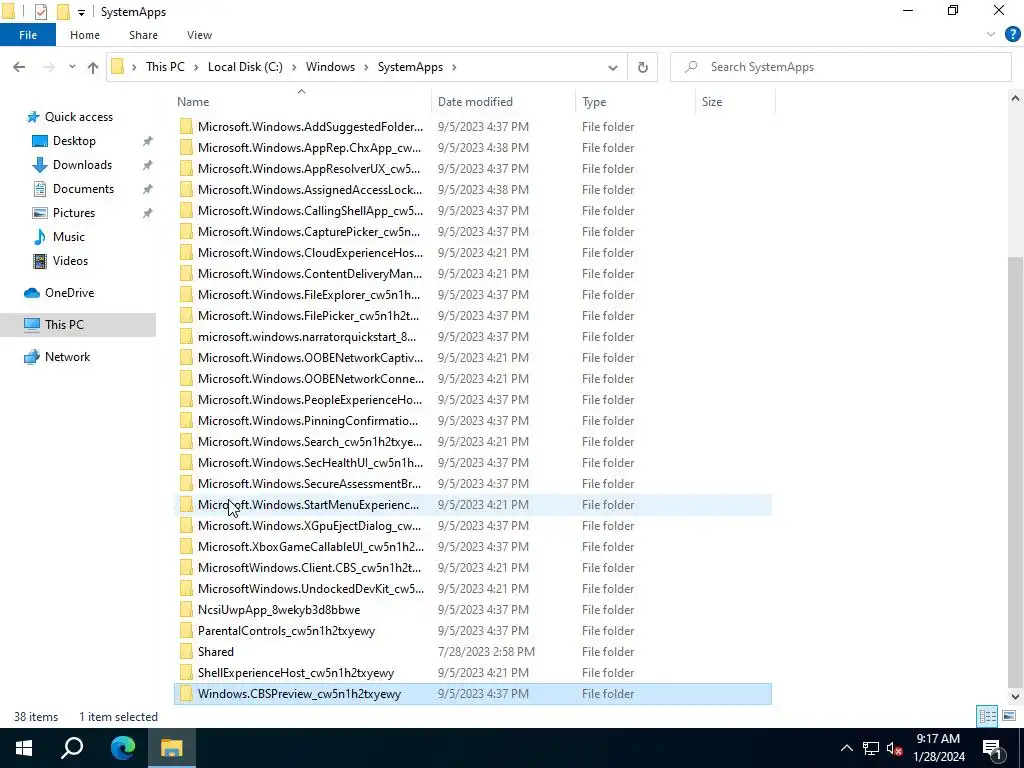Open Pictures in the navigation pane
Image resolution: width=1024 pixels, height=768 pixels.
(x=74, y=213)
